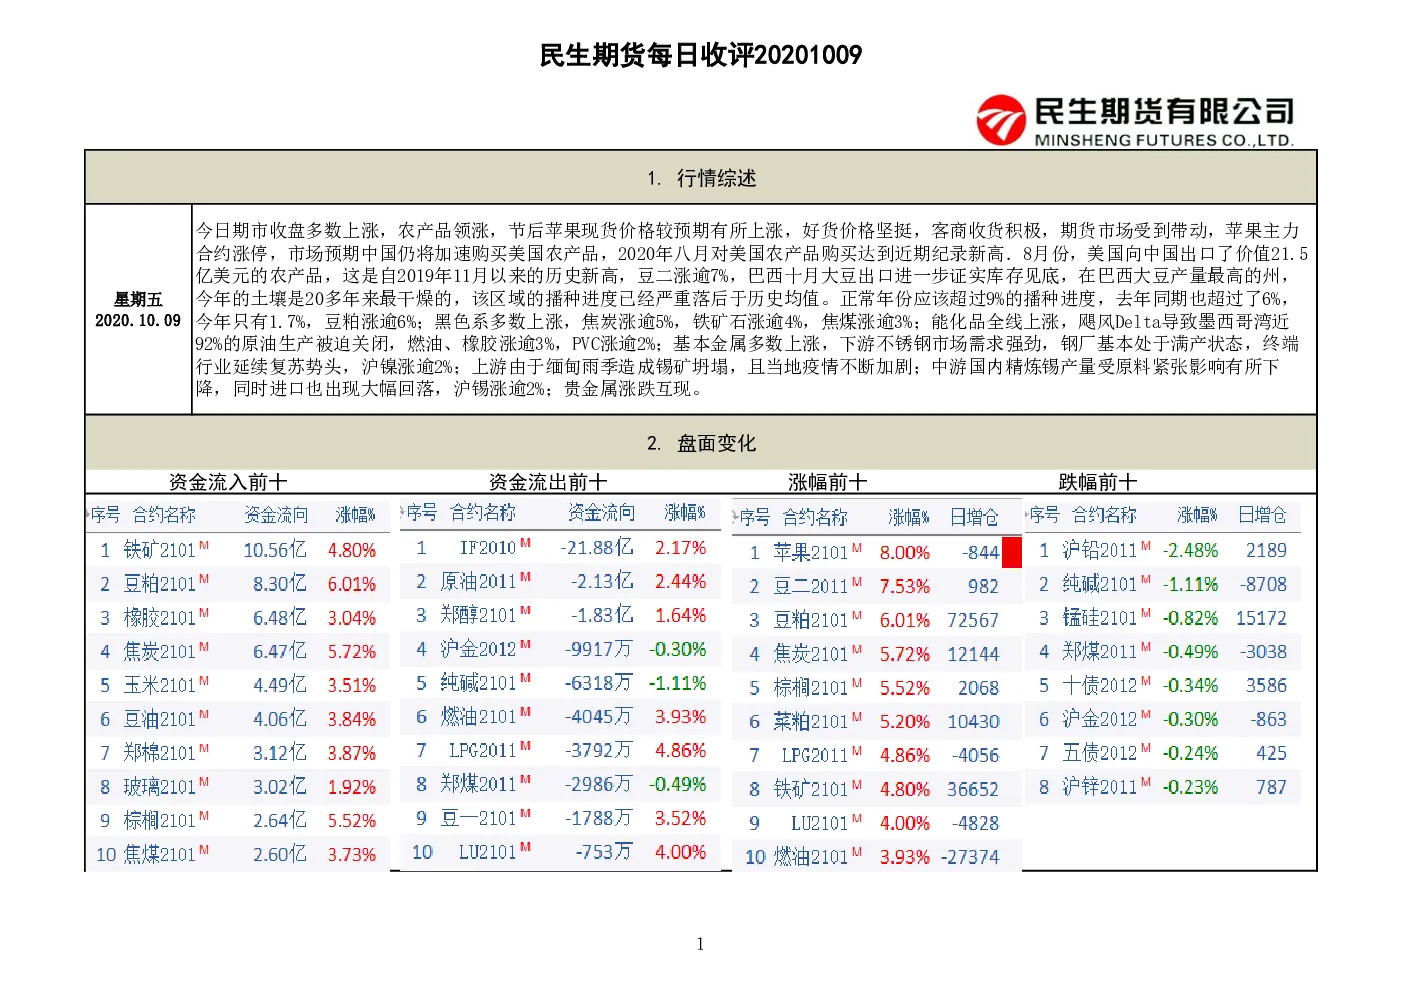Select the outflow amount -9917万
This screenshot has width=1403, height=992.
[x=599, y=649]
